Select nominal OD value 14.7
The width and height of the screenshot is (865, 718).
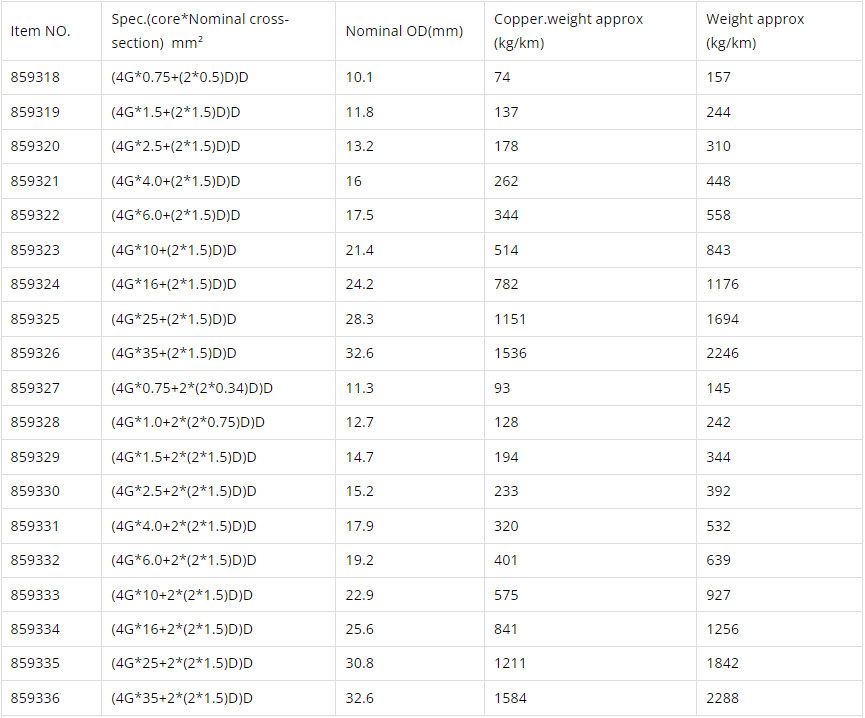(360, 457)
